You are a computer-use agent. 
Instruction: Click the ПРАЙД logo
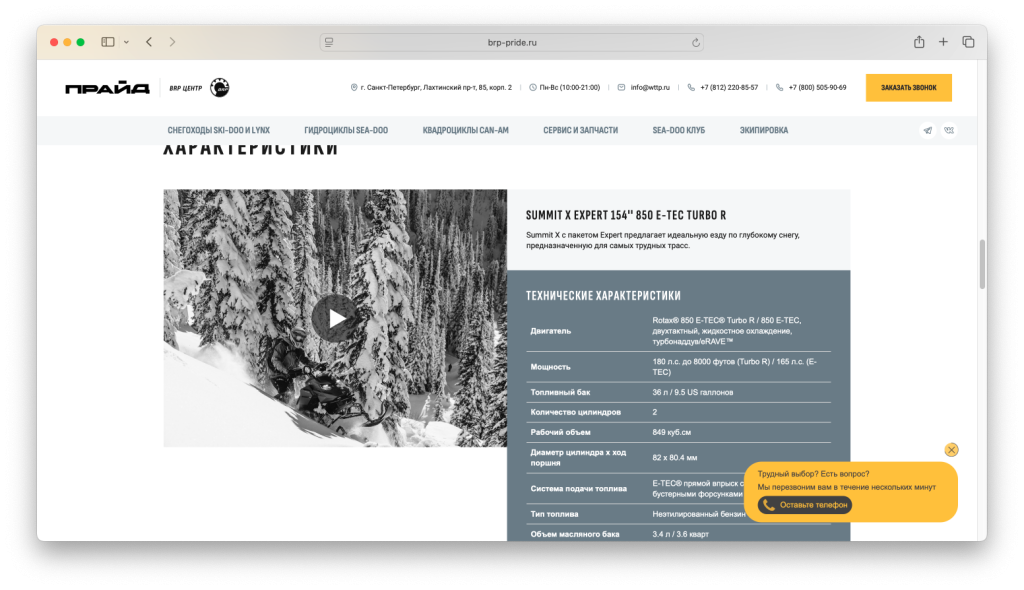coord(107,88)
